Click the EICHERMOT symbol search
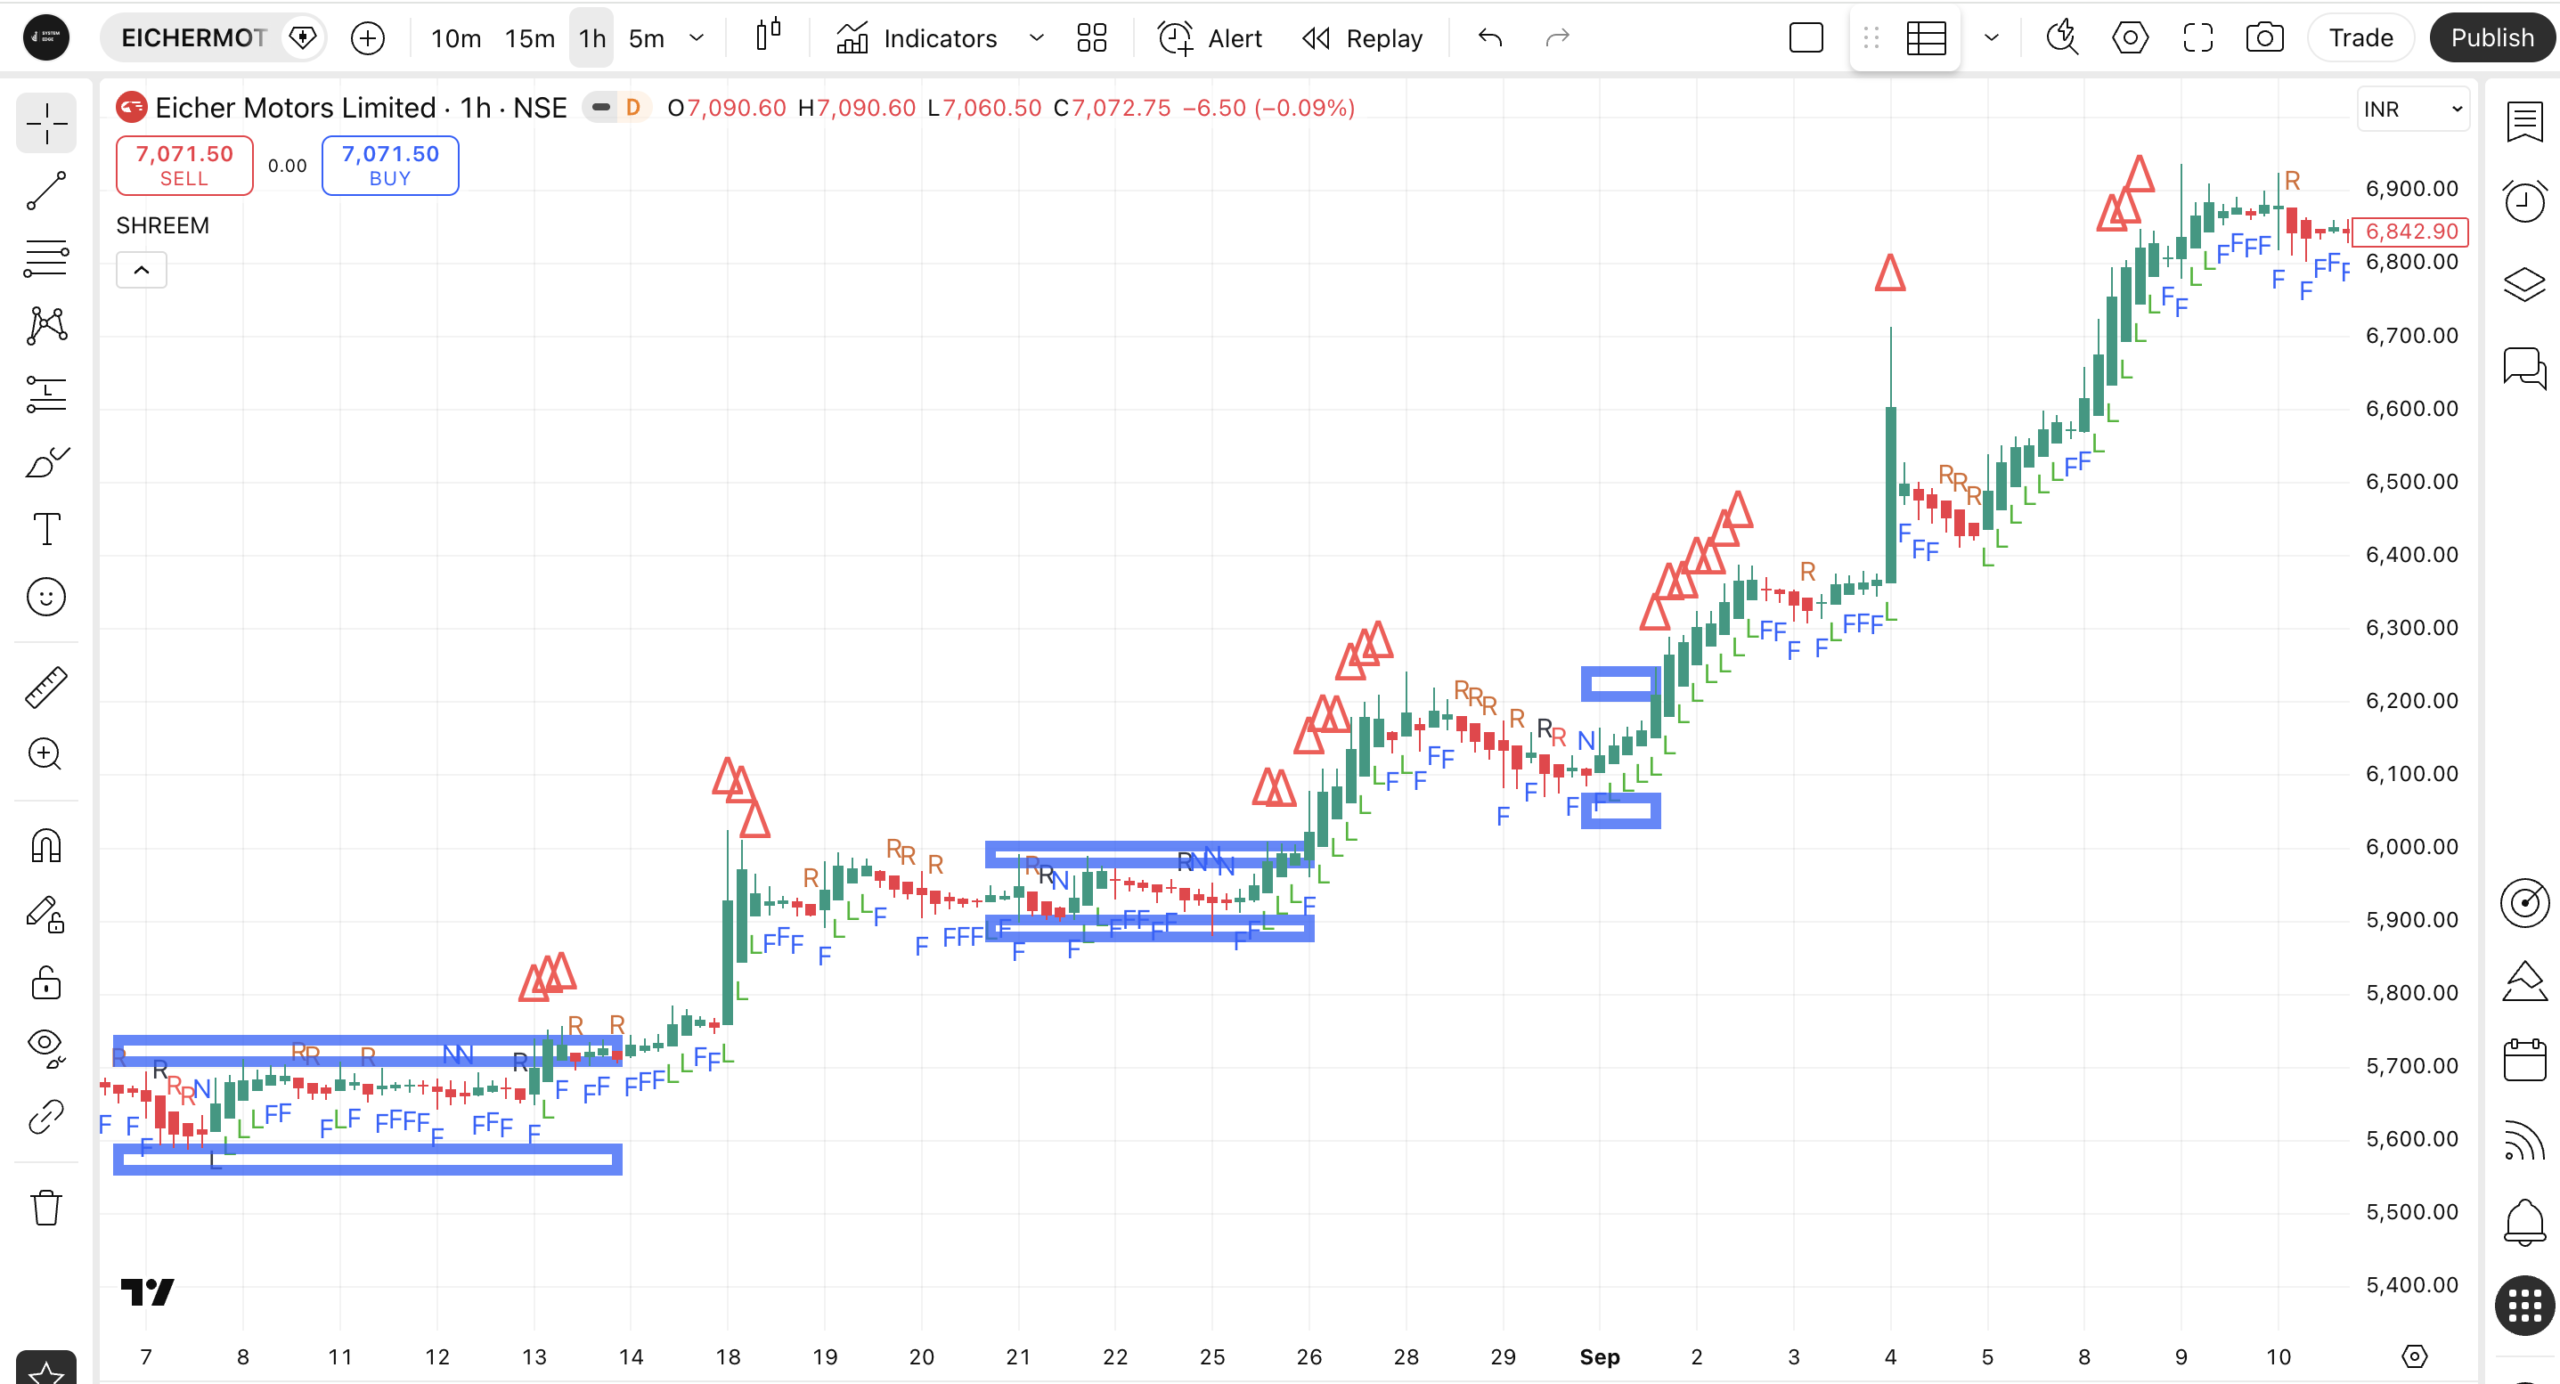 194,38
